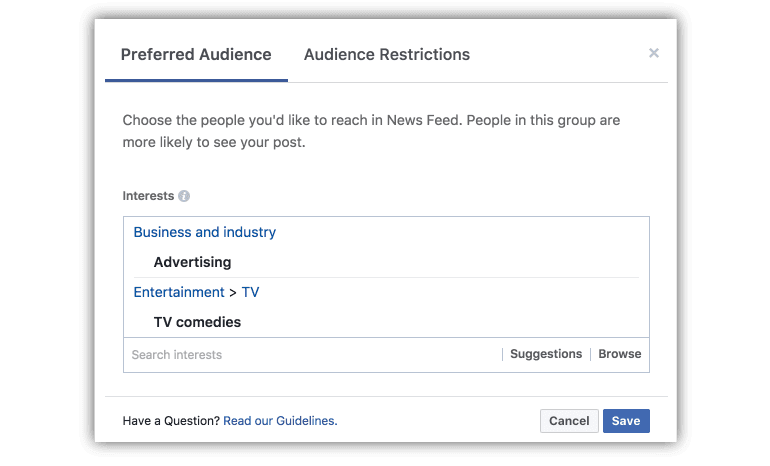Click the News Feed description paragraph
770x466 pixels.
(371, 131)
